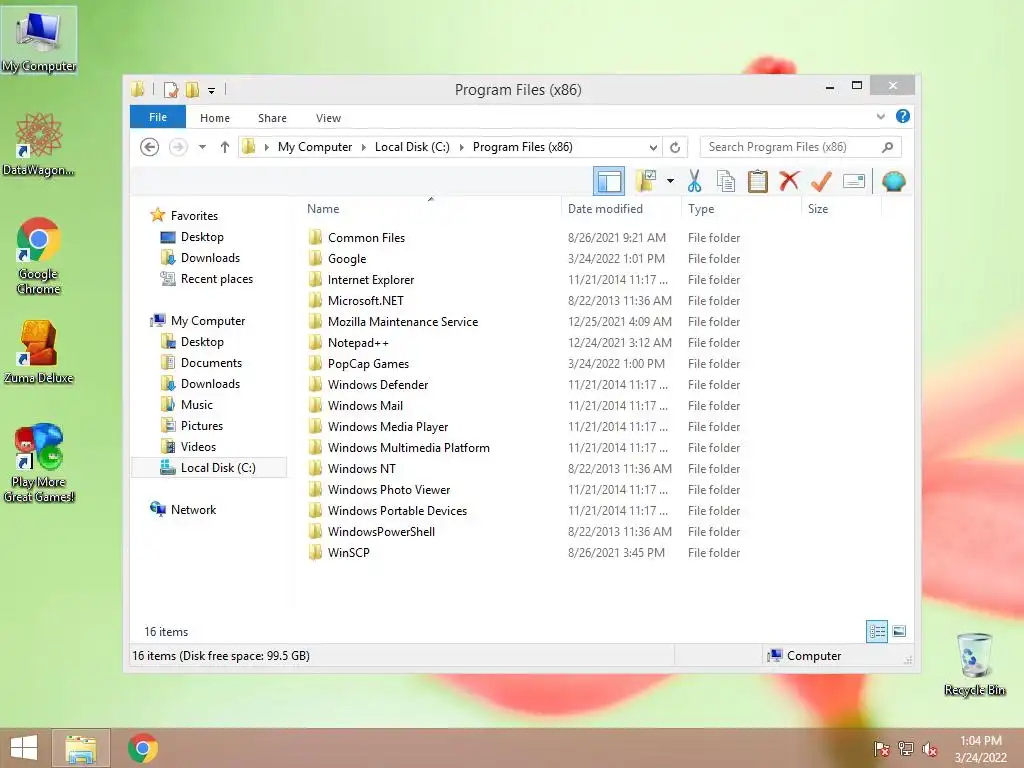Open address bar history dropdown
Screen dimensions: 1024x768
point(652,147)
